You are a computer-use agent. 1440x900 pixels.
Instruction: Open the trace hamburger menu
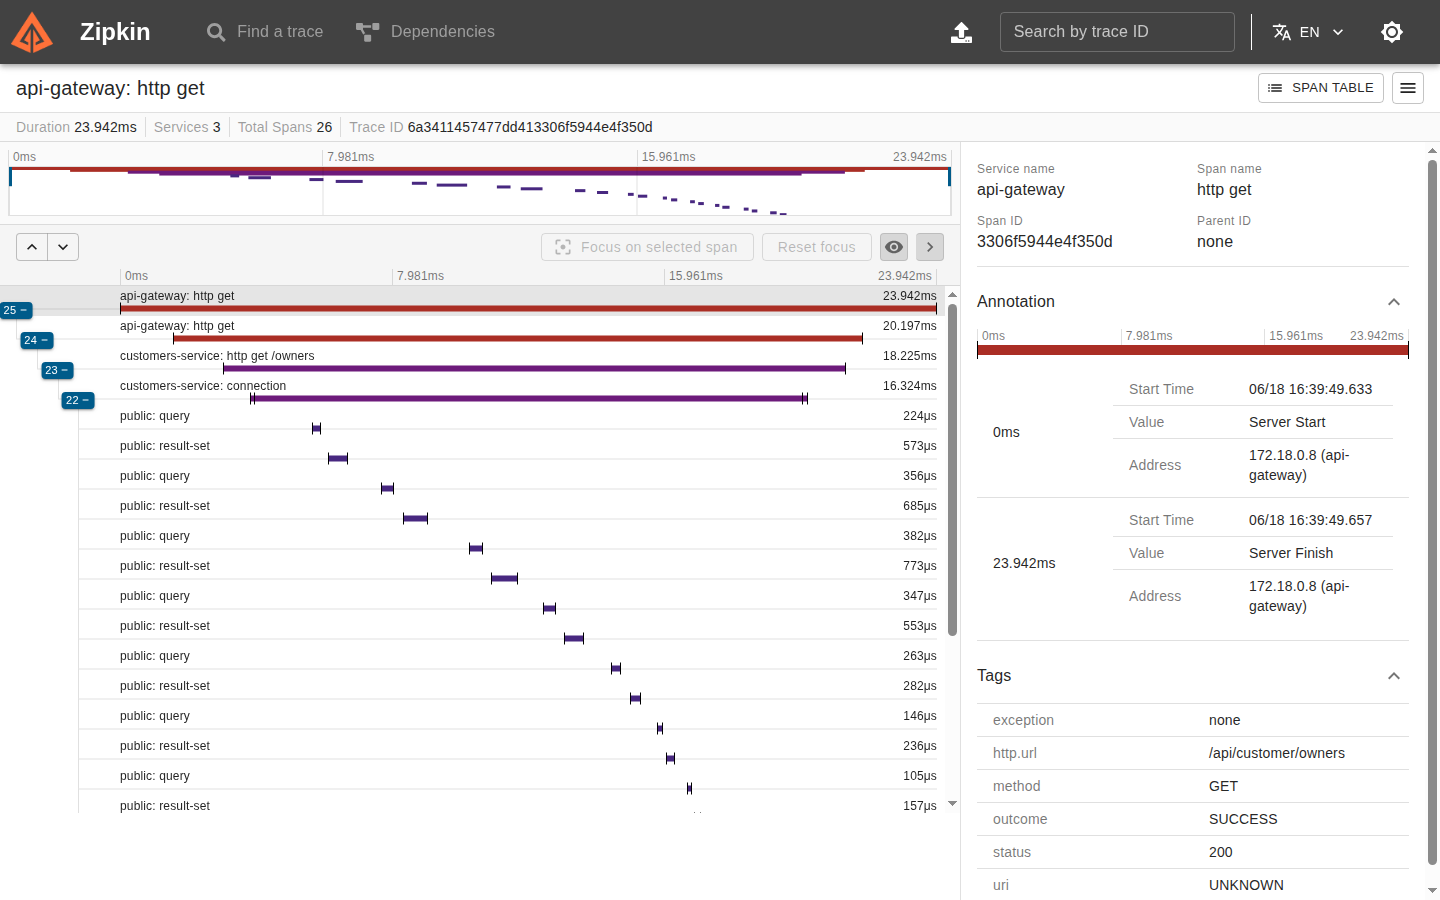tap(1408, 88)
